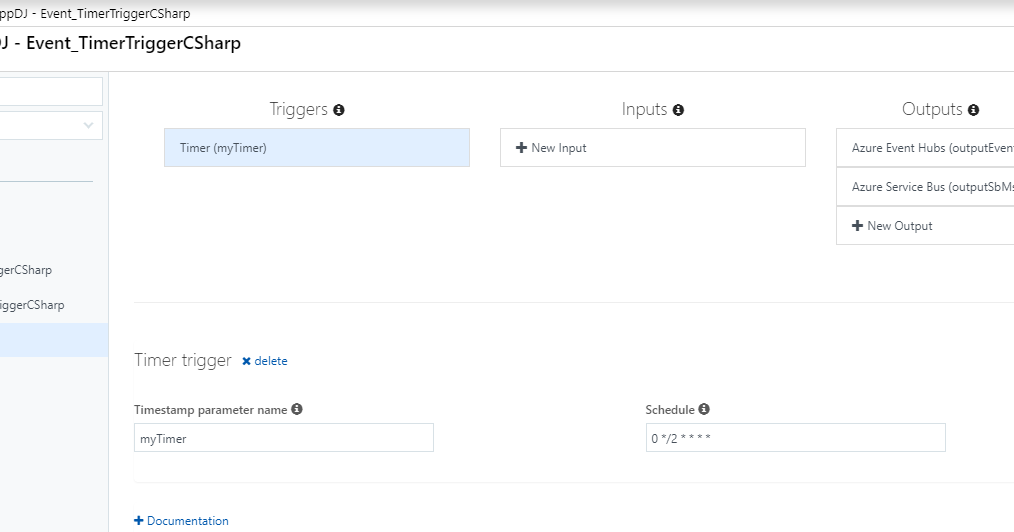This screenshot has width=1014, height=532.
Task: Expand the Documentation section
Action: click(181, 521)
